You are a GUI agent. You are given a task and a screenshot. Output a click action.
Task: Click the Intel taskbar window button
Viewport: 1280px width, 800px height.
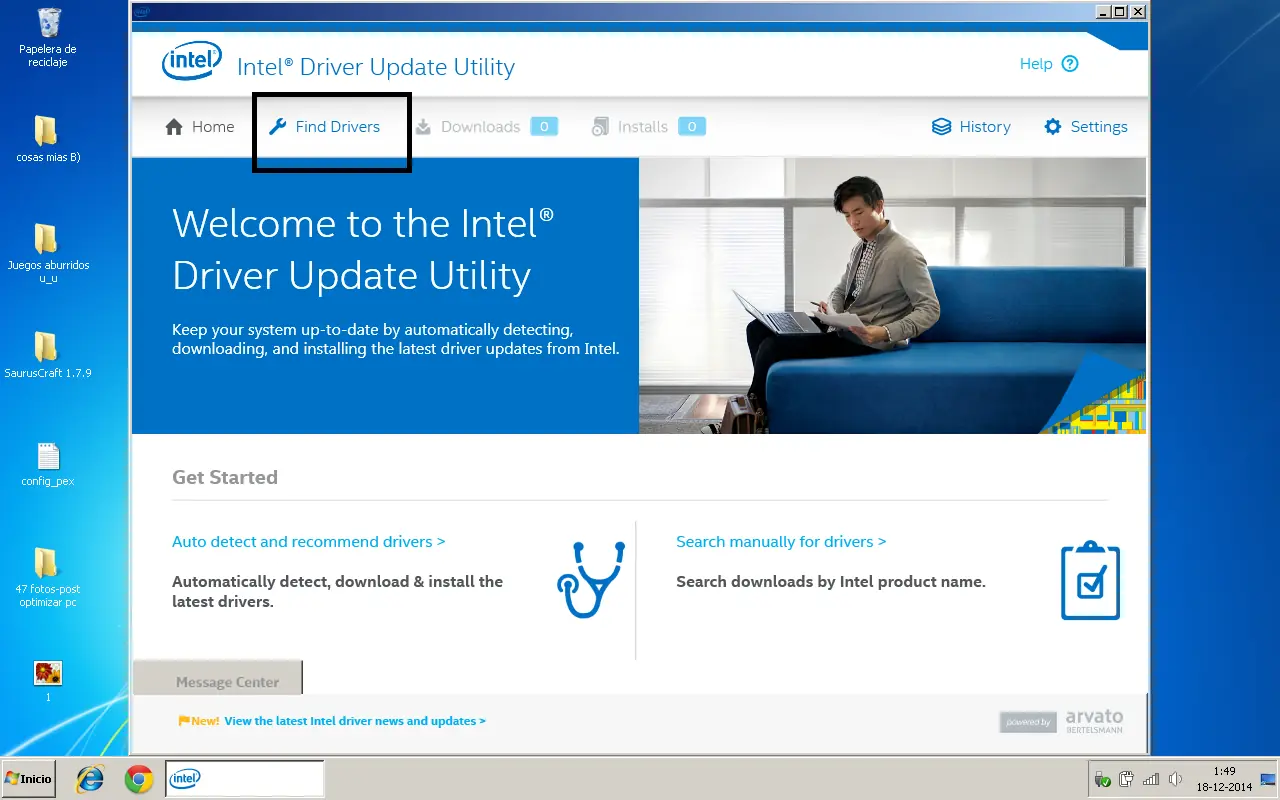tap(245, 779)
